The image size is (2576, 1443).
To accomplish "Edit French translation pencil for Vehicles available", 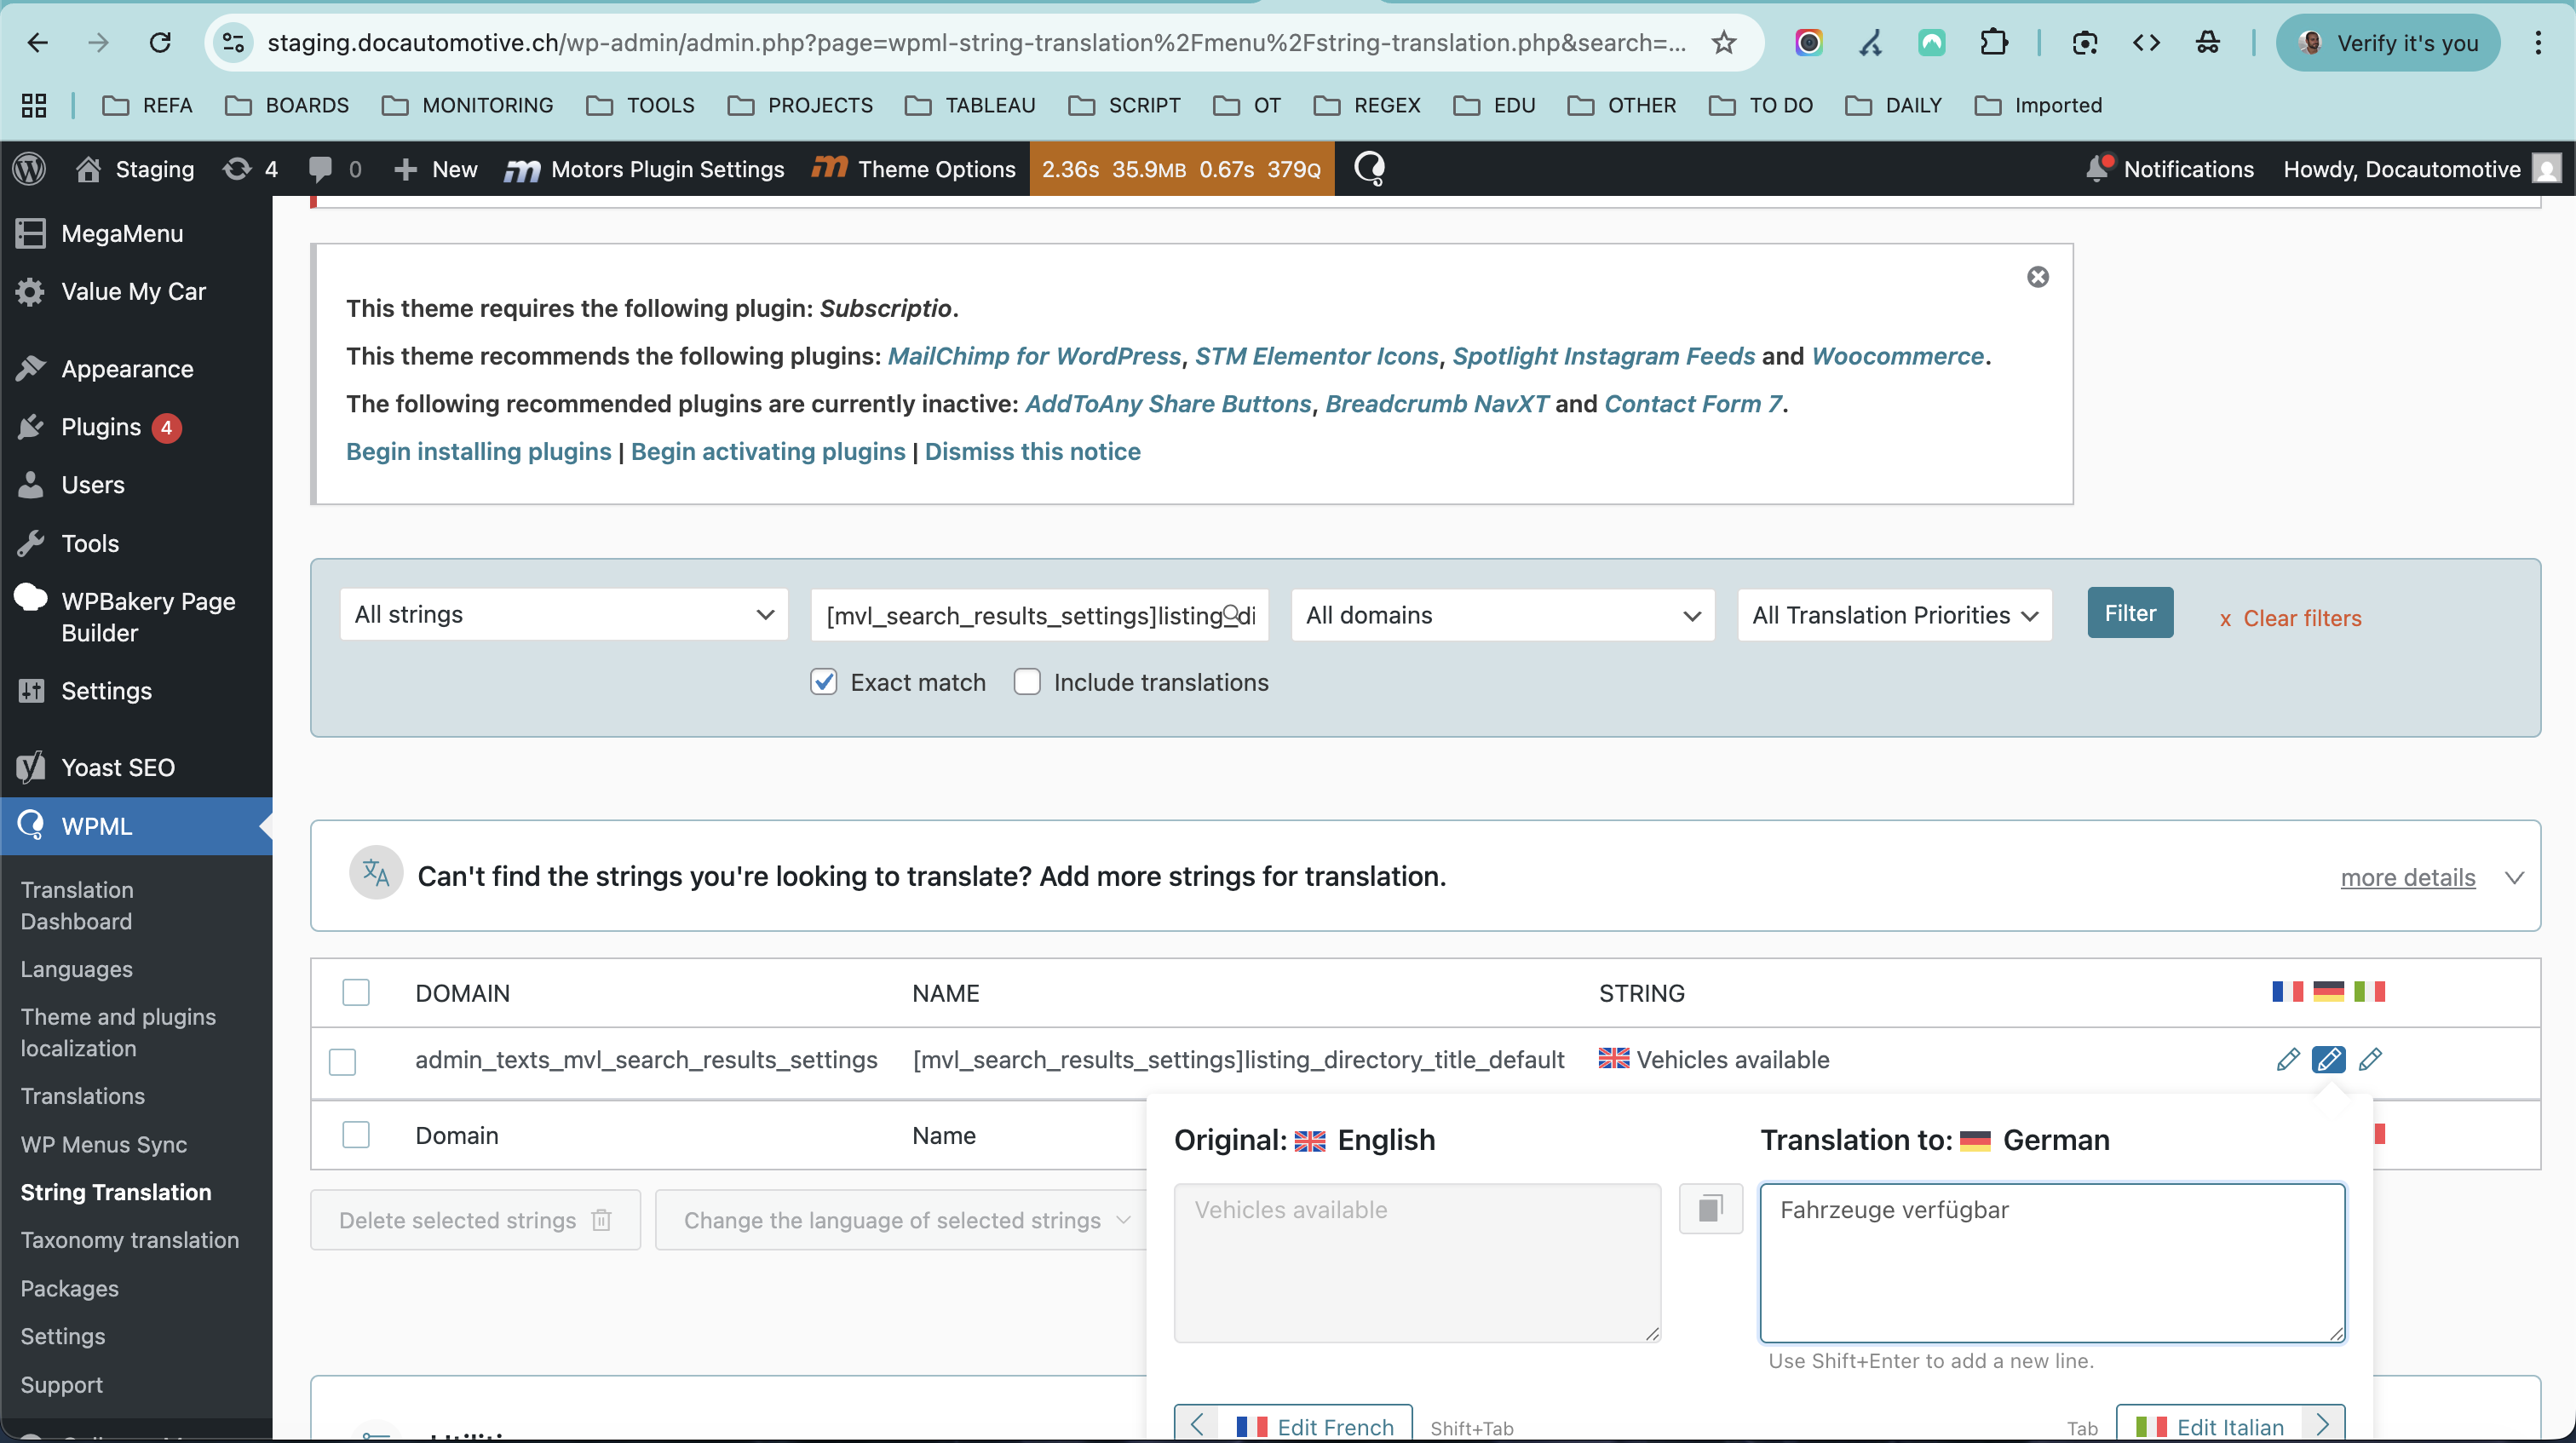I will [2288, 1059].
